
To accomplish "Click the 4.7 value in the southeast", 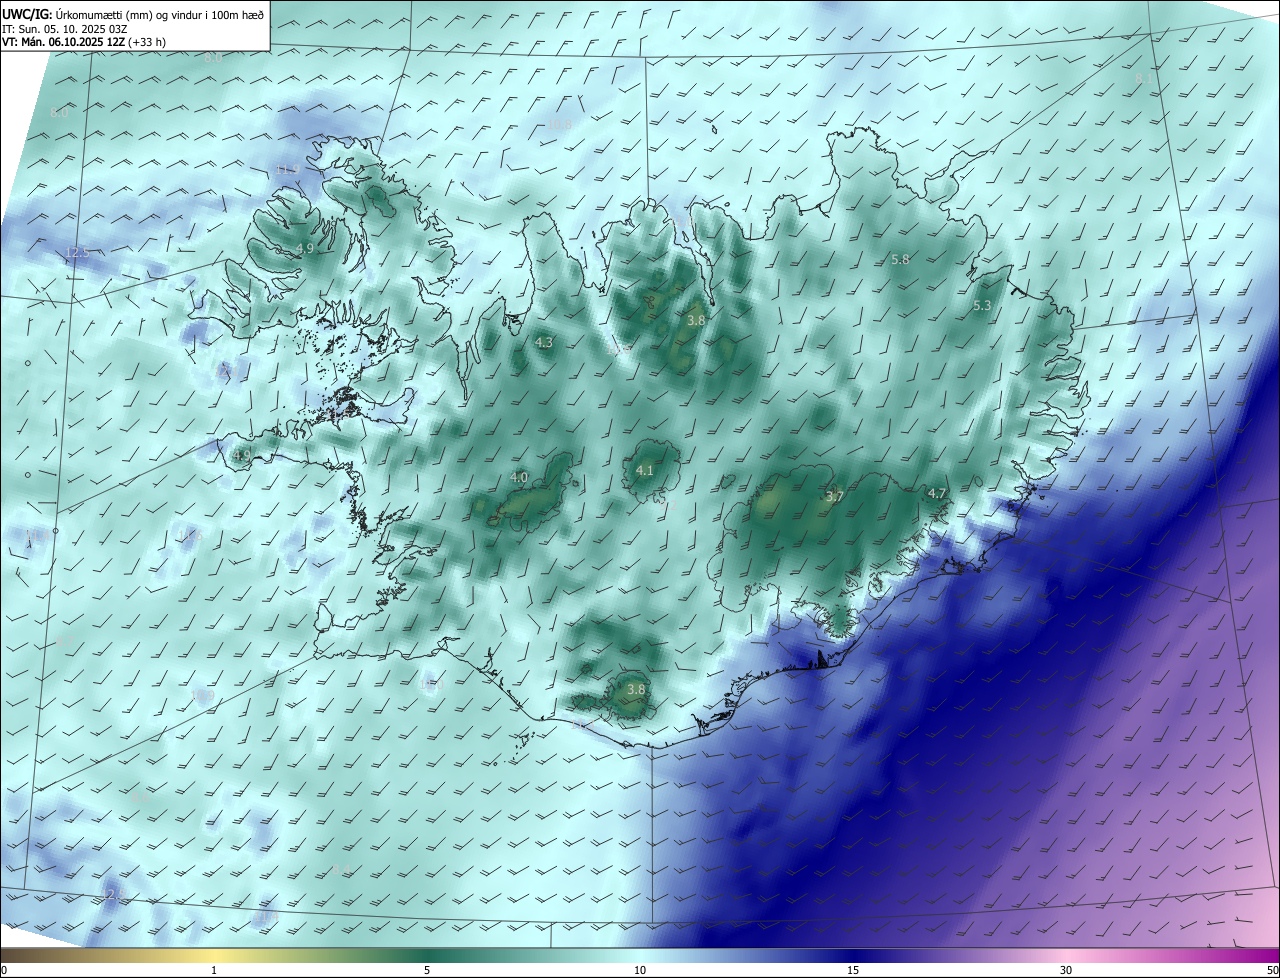I will (937, 493).
